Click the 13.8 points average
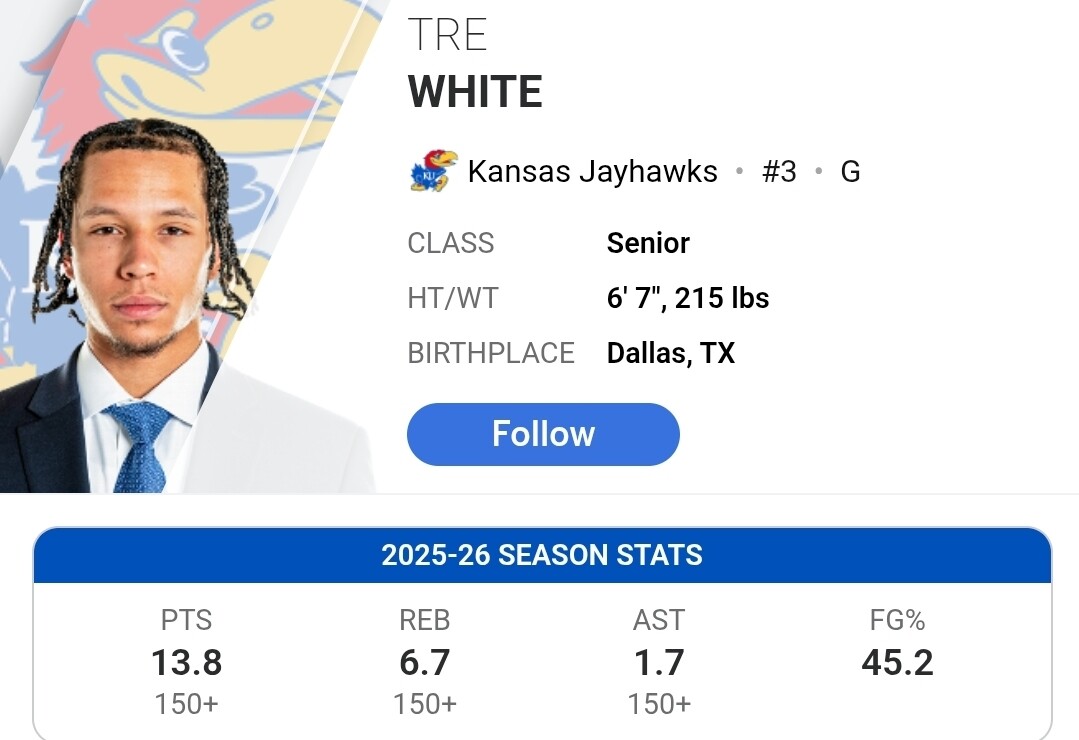 [186, 662]
